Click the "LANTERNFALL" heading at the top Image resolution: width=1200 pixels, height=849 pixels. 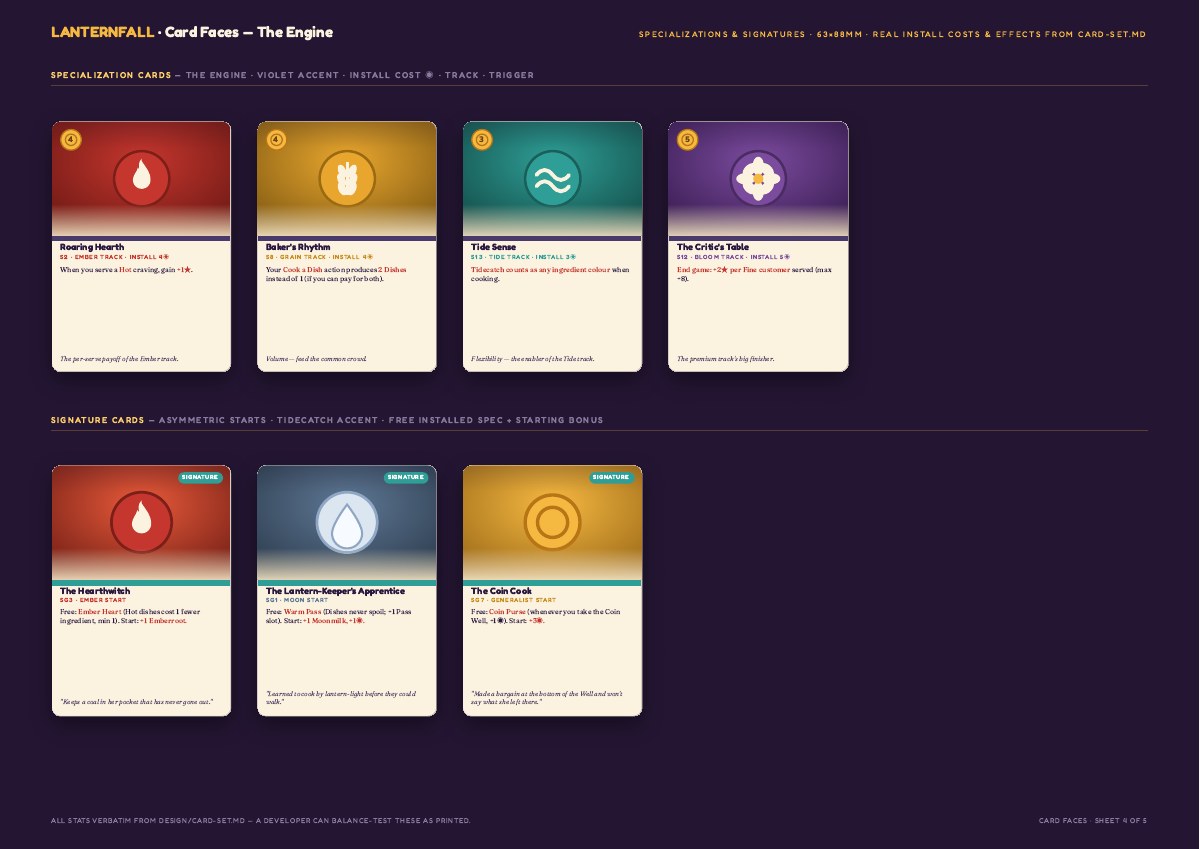(103, 32)
